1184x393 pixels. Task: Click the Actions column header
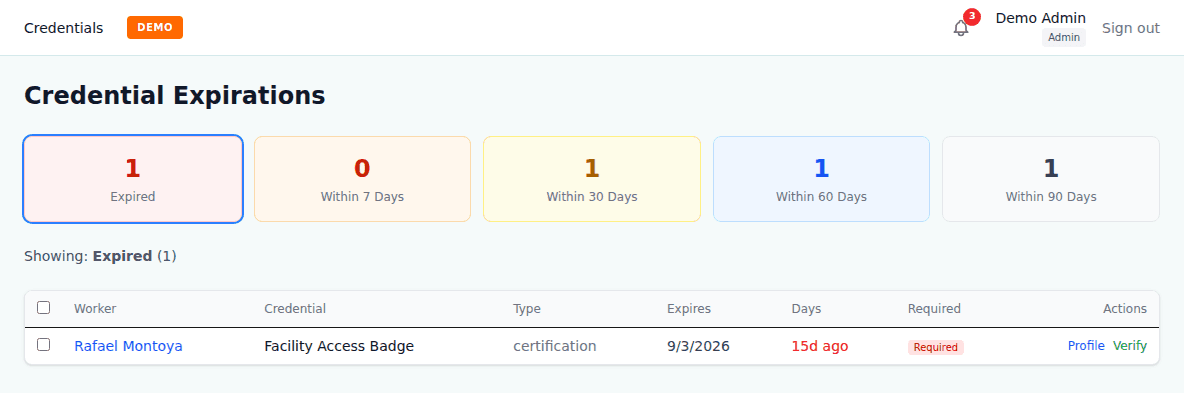[1125, 308]
